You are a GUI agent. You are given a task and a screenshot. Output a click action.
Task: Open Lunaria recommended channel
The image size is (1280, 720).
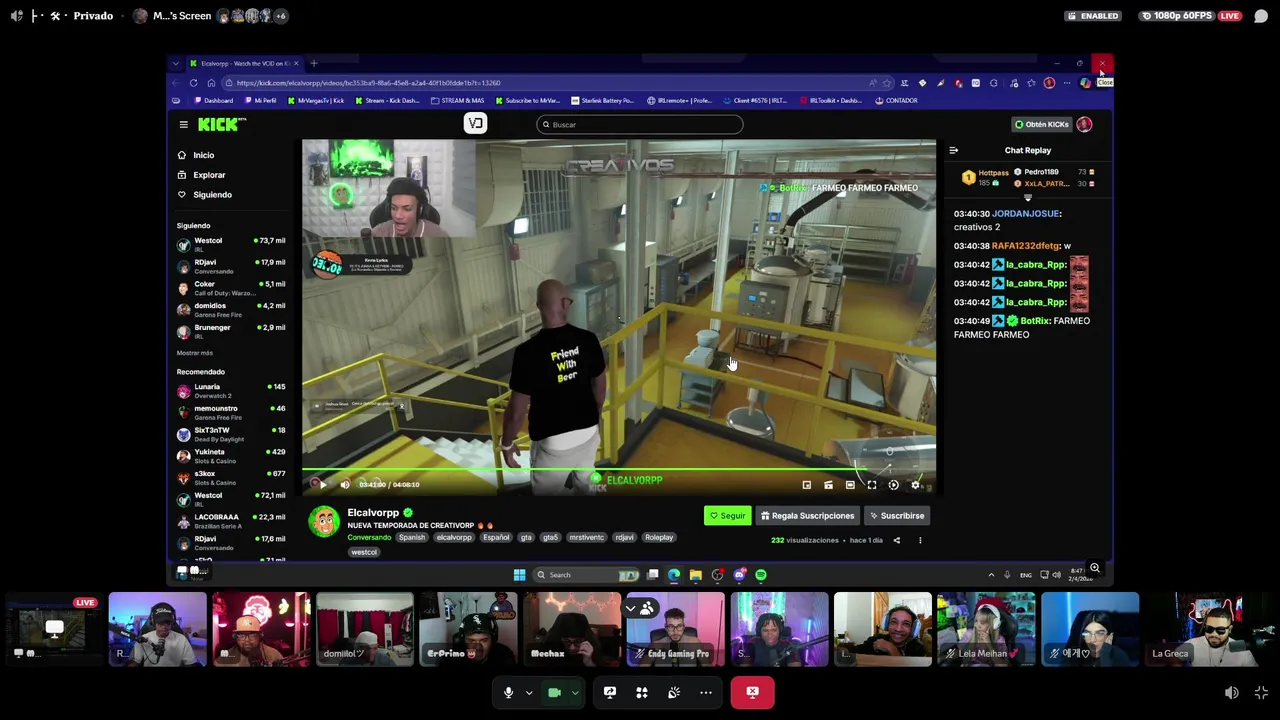pyautogui.click(x=231, y=390)
